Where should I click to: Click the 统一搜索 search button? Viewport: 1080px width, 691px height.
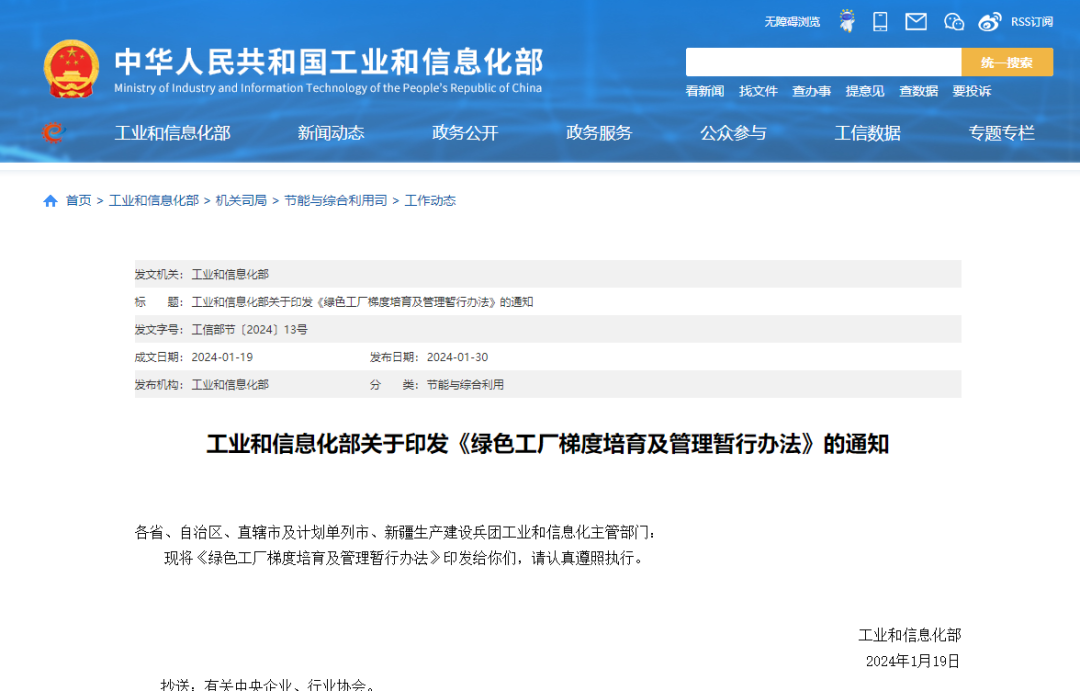pyautogui.click(x=1006, y=62)
